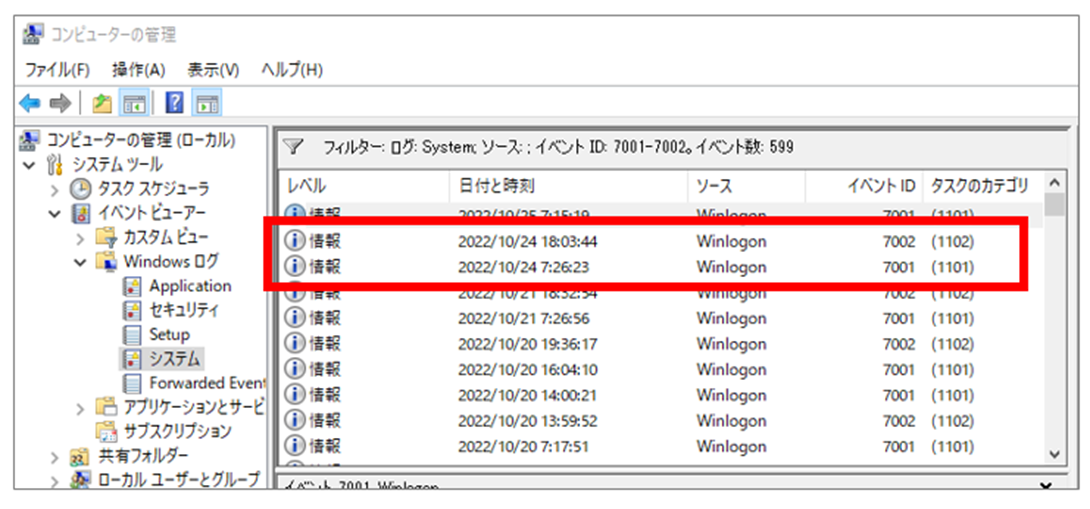Viewport: 1090px width, 509px height.
Task: Click category (1102) in 13:59:52 row
Action: click(952, 421)
